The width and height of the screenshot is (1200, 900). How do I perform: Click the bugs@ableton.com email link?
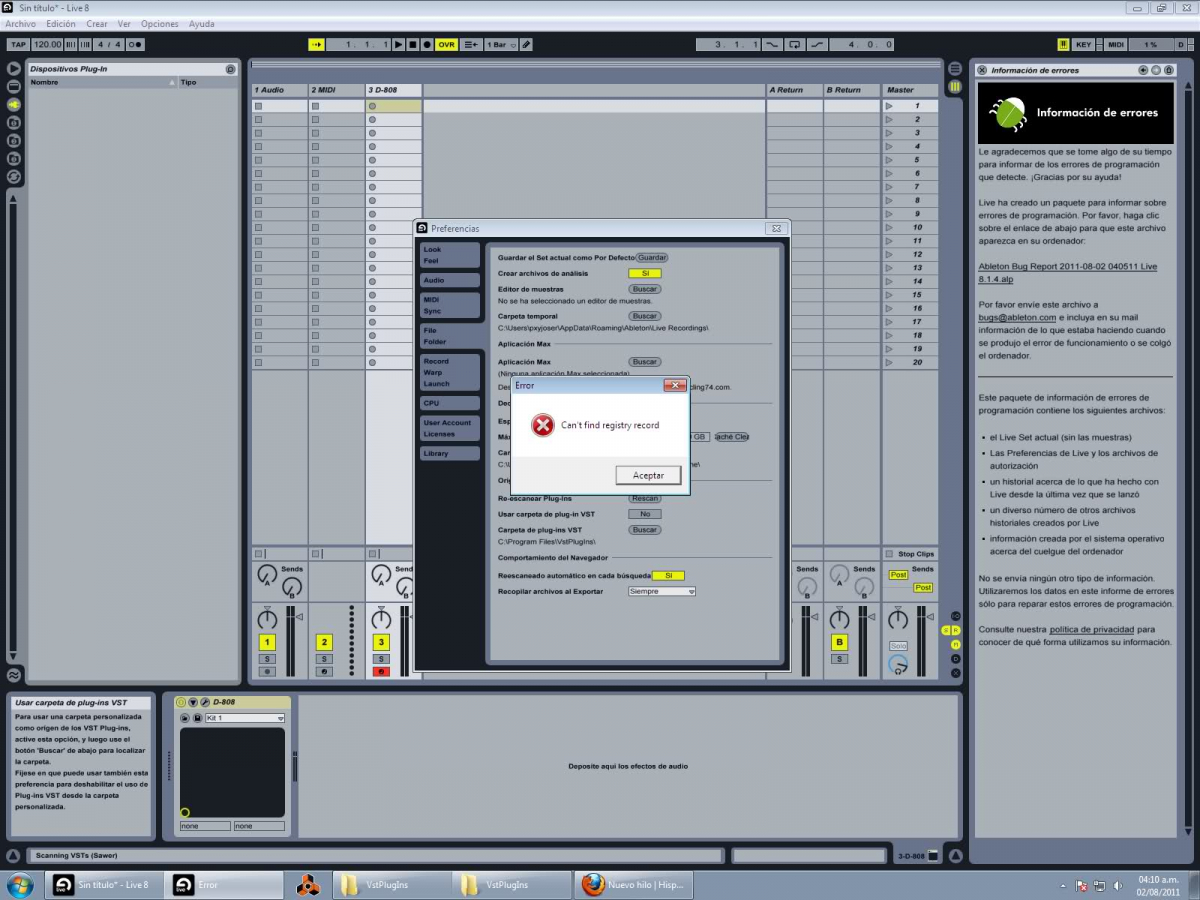(x=1017, y=317)
